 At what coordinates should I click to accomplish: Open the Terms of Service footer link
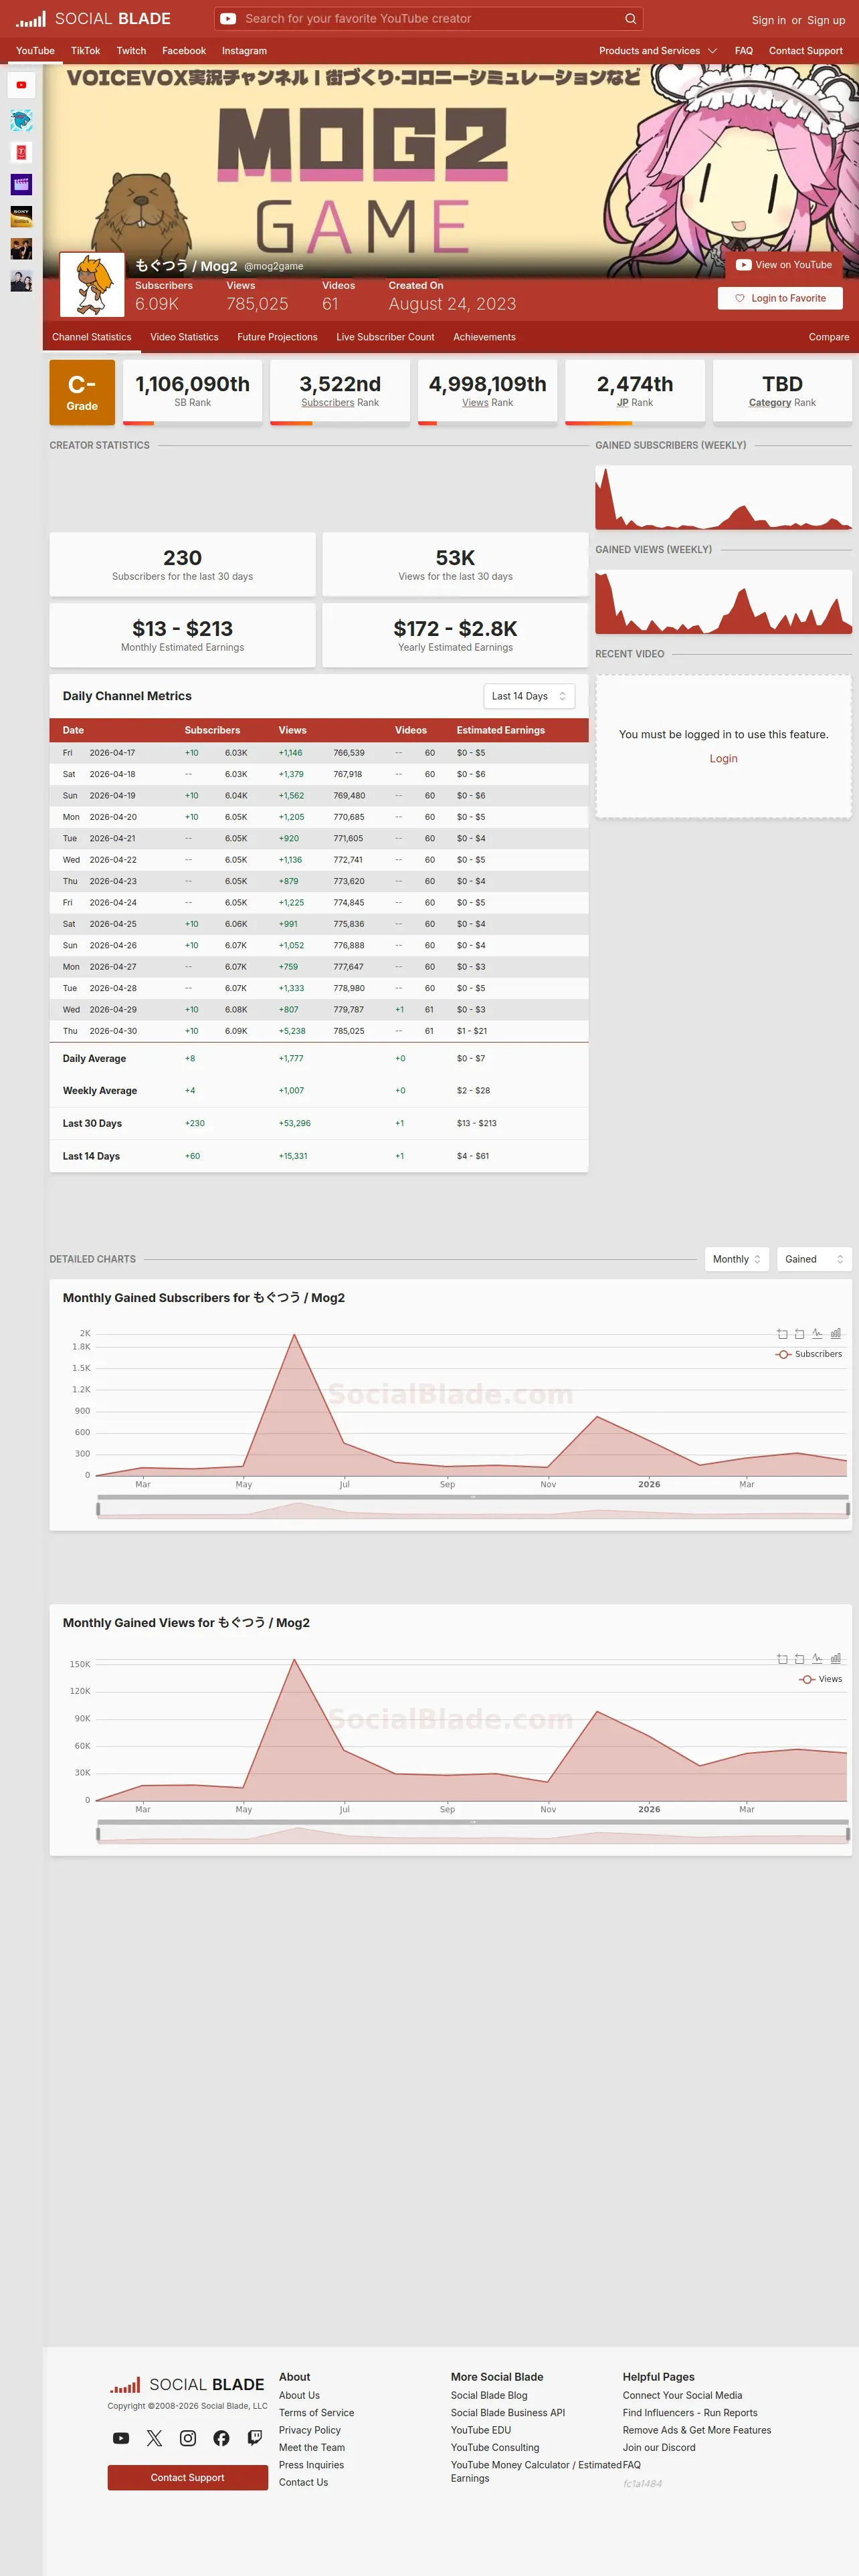[x=316, y=2413]
